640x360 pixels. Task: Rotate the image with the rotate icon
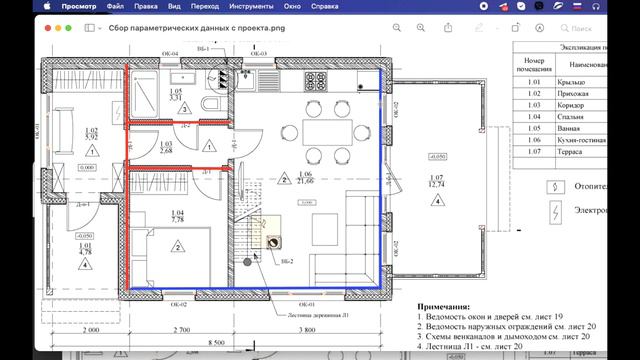tap(516, 27)
